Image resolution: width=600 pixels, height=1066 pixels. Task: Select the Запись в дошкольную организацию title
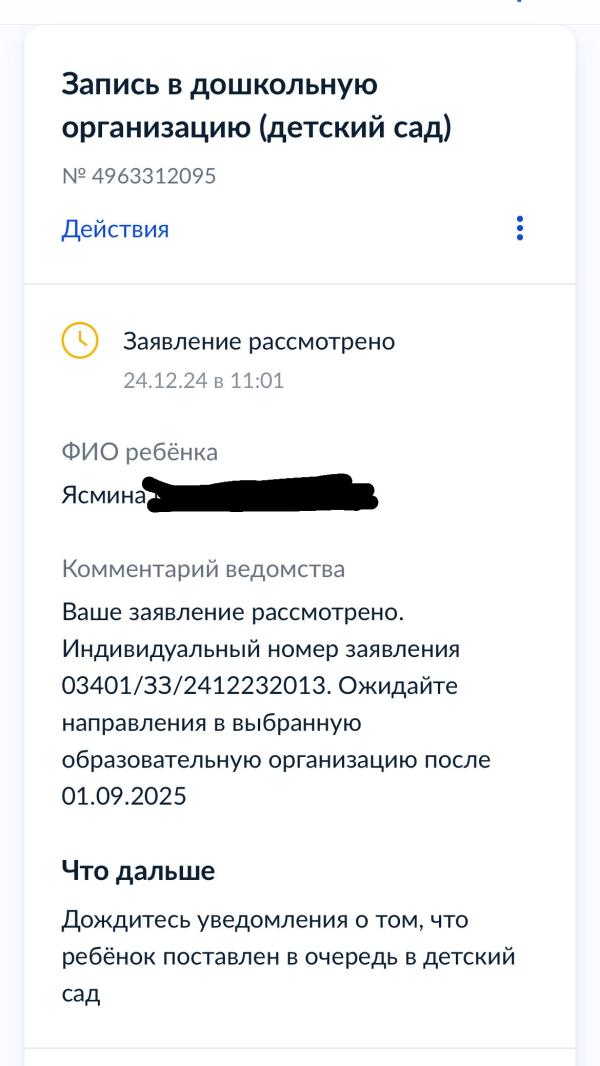tap(257, 106)
